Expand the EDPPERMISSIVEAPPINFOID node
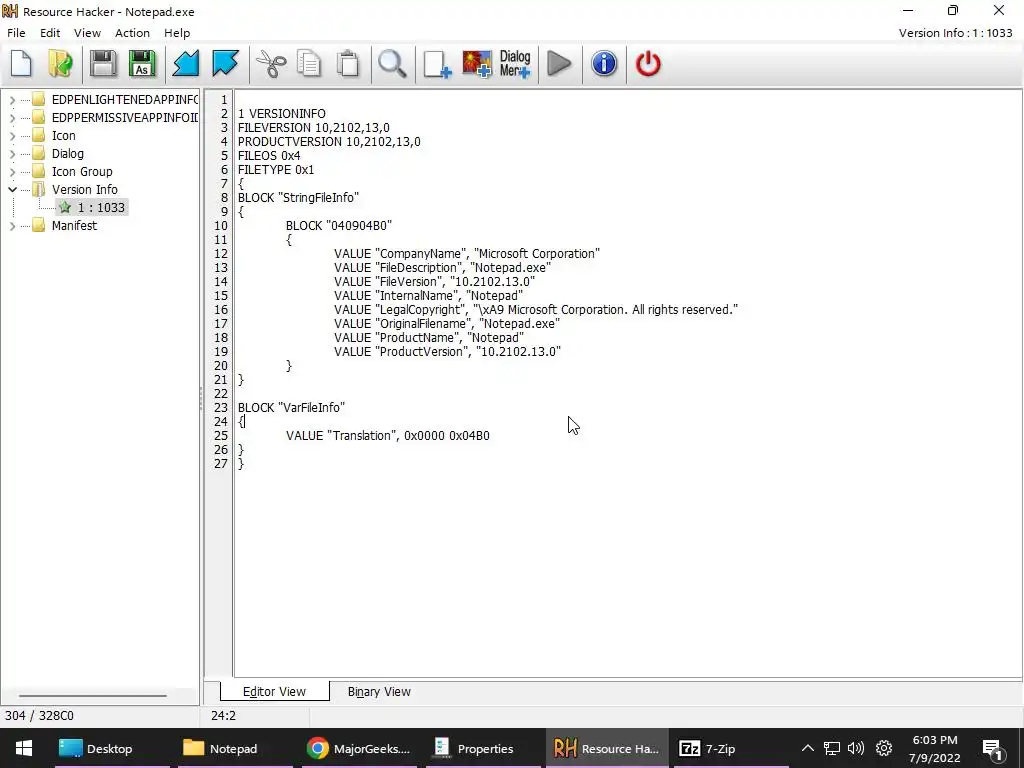Screen dimensions: 1024x768 pyautogui.click(x=12, y=118)
